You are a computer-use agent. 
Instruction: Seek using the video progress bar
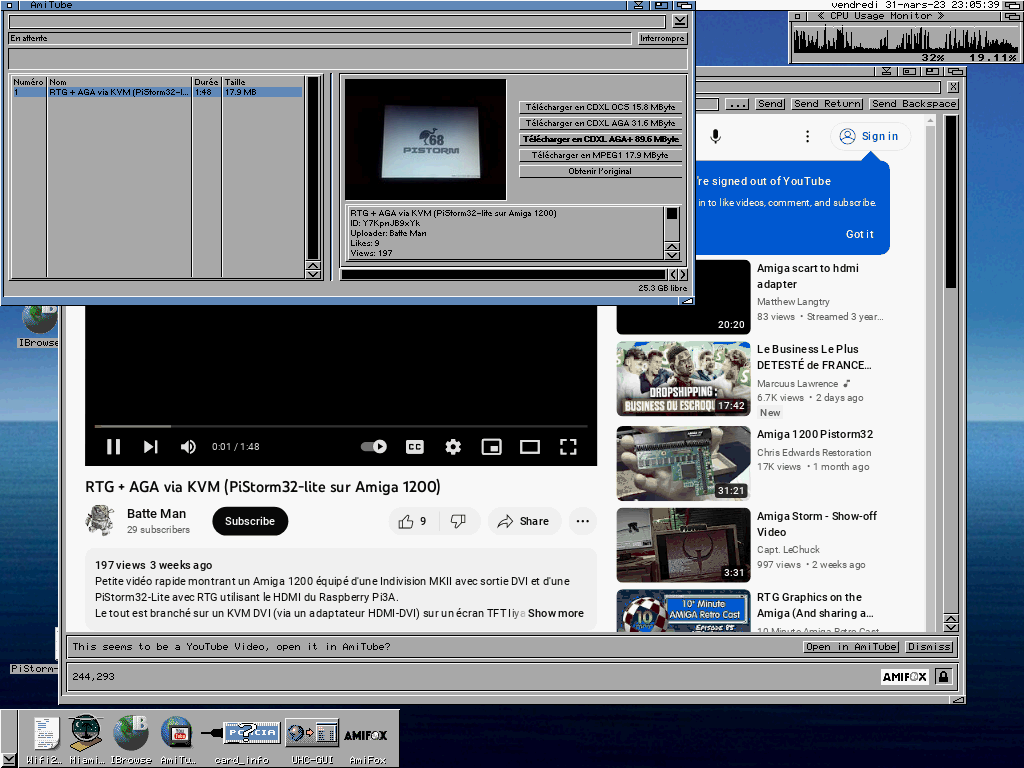(x=341, y=426)
